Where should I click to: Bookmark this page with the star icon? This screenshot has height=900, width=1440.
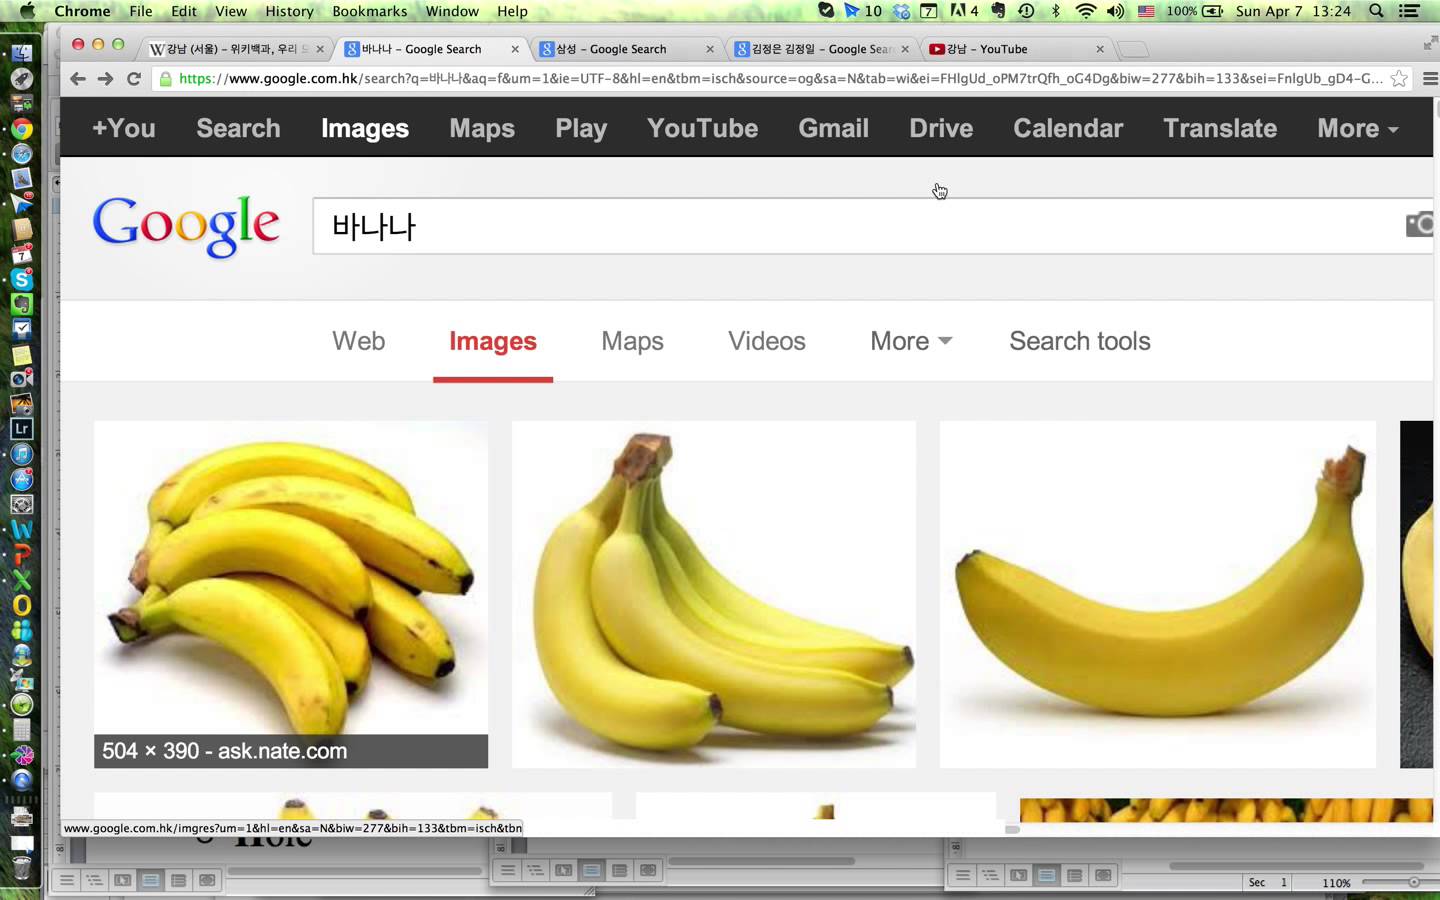click(1399, 79)
